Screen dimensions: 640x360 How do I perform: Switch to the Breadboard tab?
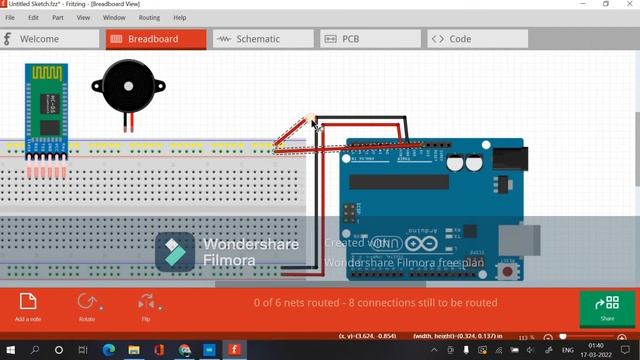pyautogui.click(x=156, y=39)
